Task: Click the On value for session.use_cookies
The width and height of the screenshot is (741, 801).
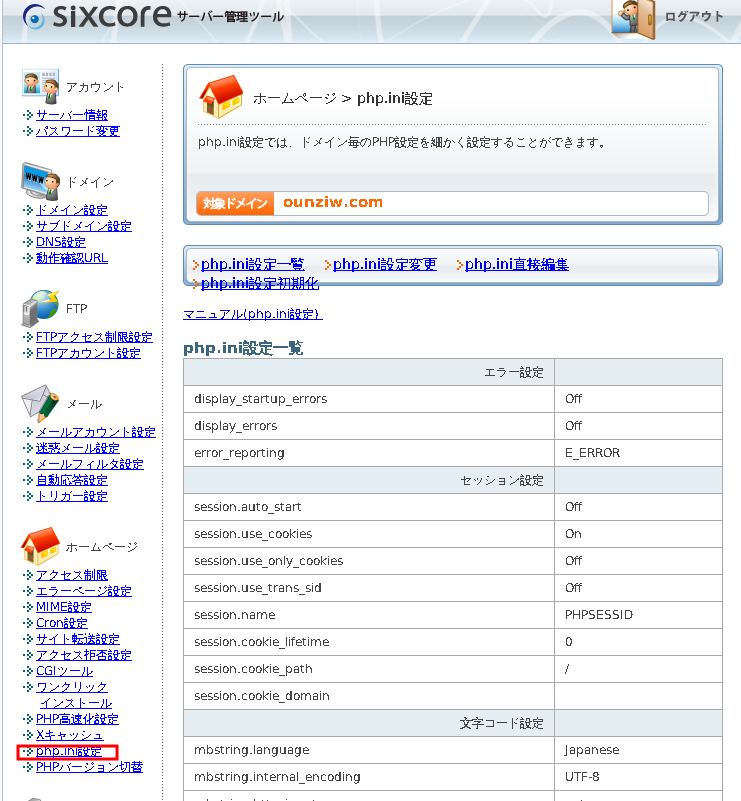Action: (x=573, y=534)
